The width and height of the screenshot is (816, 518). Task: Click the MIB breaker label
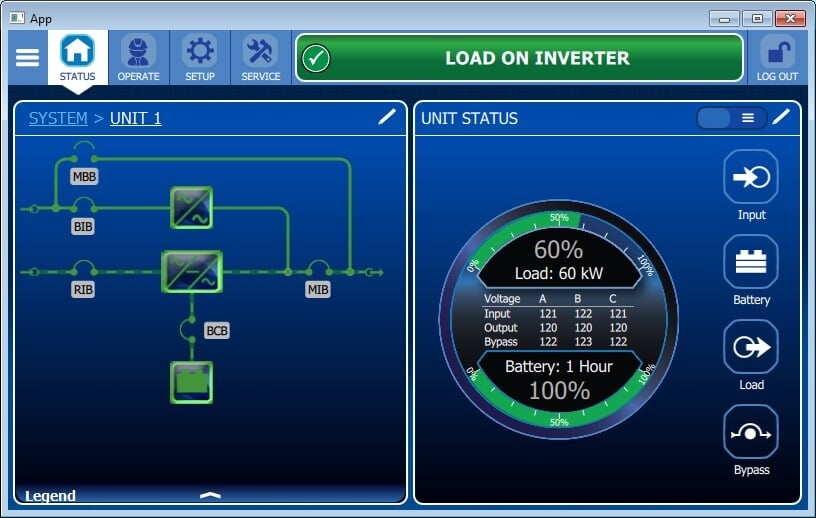click(318, 289)
